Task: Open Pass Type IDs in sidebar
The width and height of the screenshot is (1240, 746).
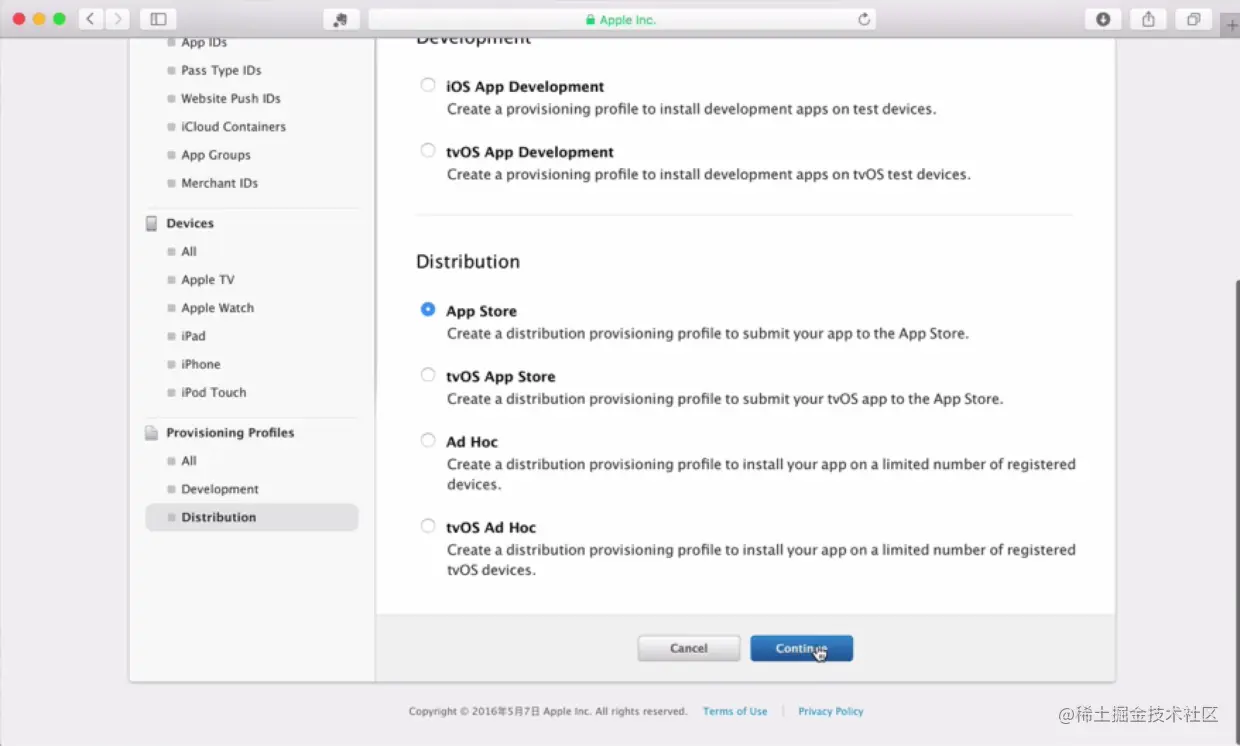Action: [221, 70]
